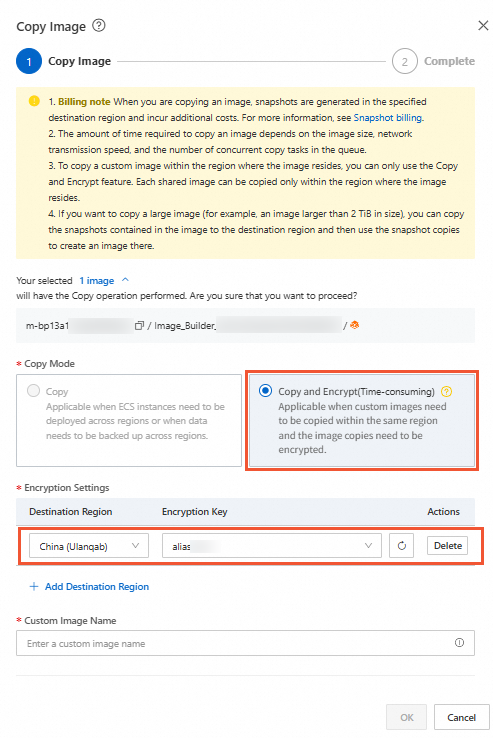Click step 2 Complete in wizard
This screenshot has height=738, width=493.
click(434, 61)
